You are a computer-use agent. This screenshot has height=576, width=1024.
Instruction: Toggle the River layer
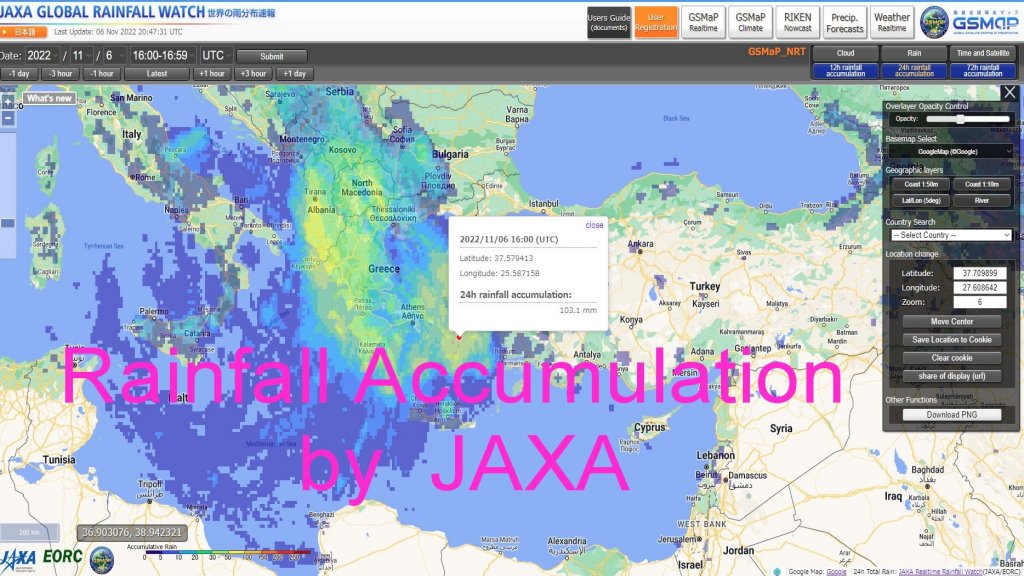[x=982, y=200]
